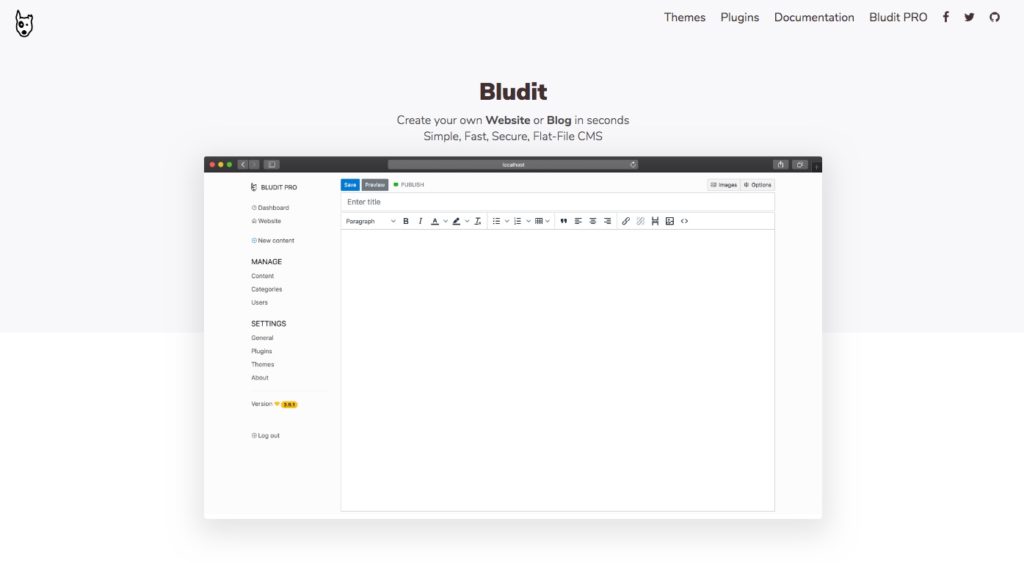Click the browser share icon
The width and height of the screenshot is (1024, 563).
pyautogui.click(x=780, y=165)
